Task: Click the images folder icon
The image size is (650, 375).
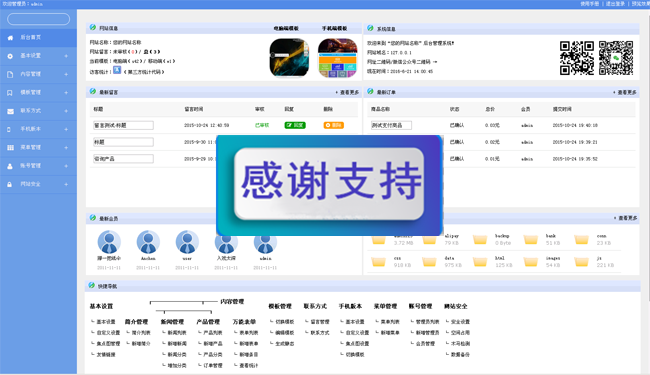Action: click(x=531, y=261)
